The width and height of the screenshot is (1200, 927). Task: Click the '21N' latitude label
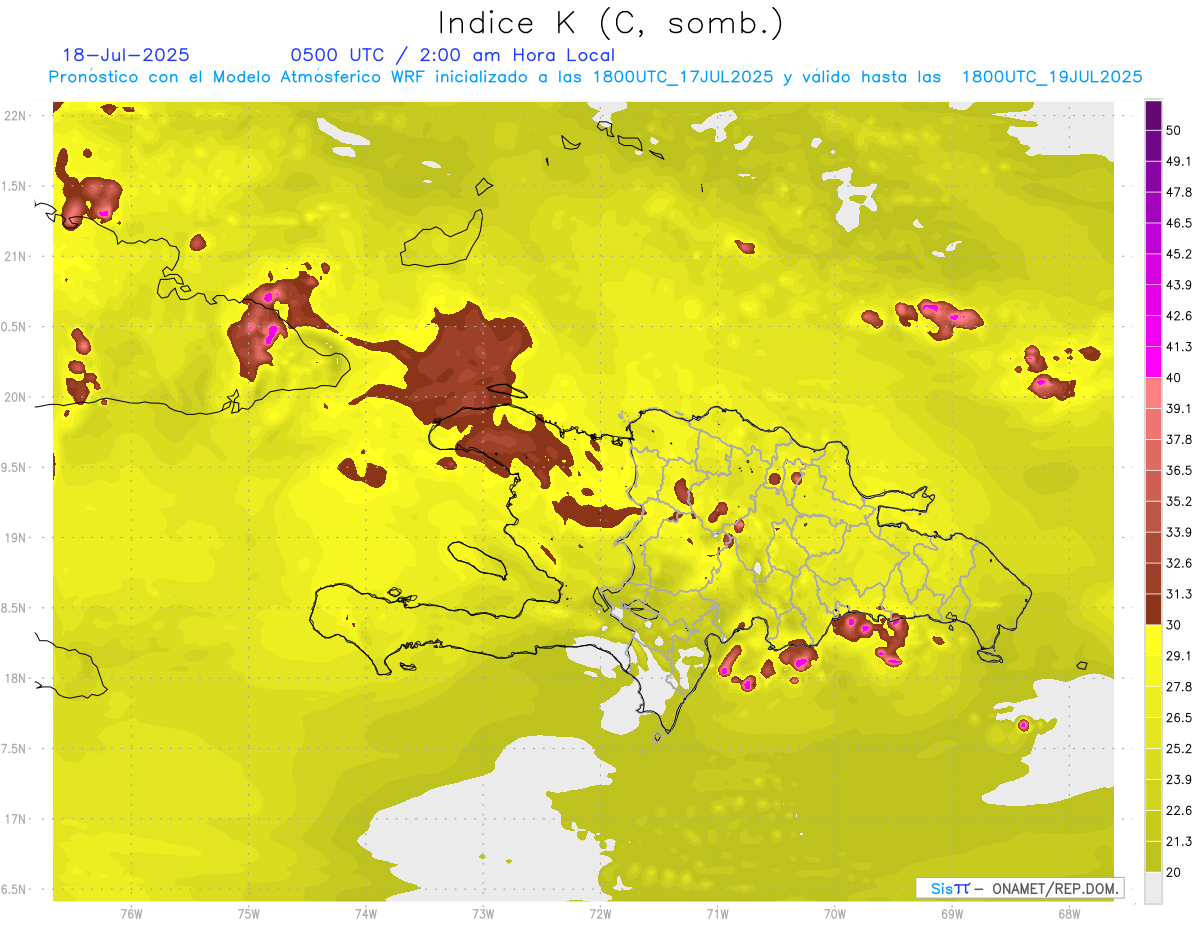pyautogui.click(x=15, y=256)
